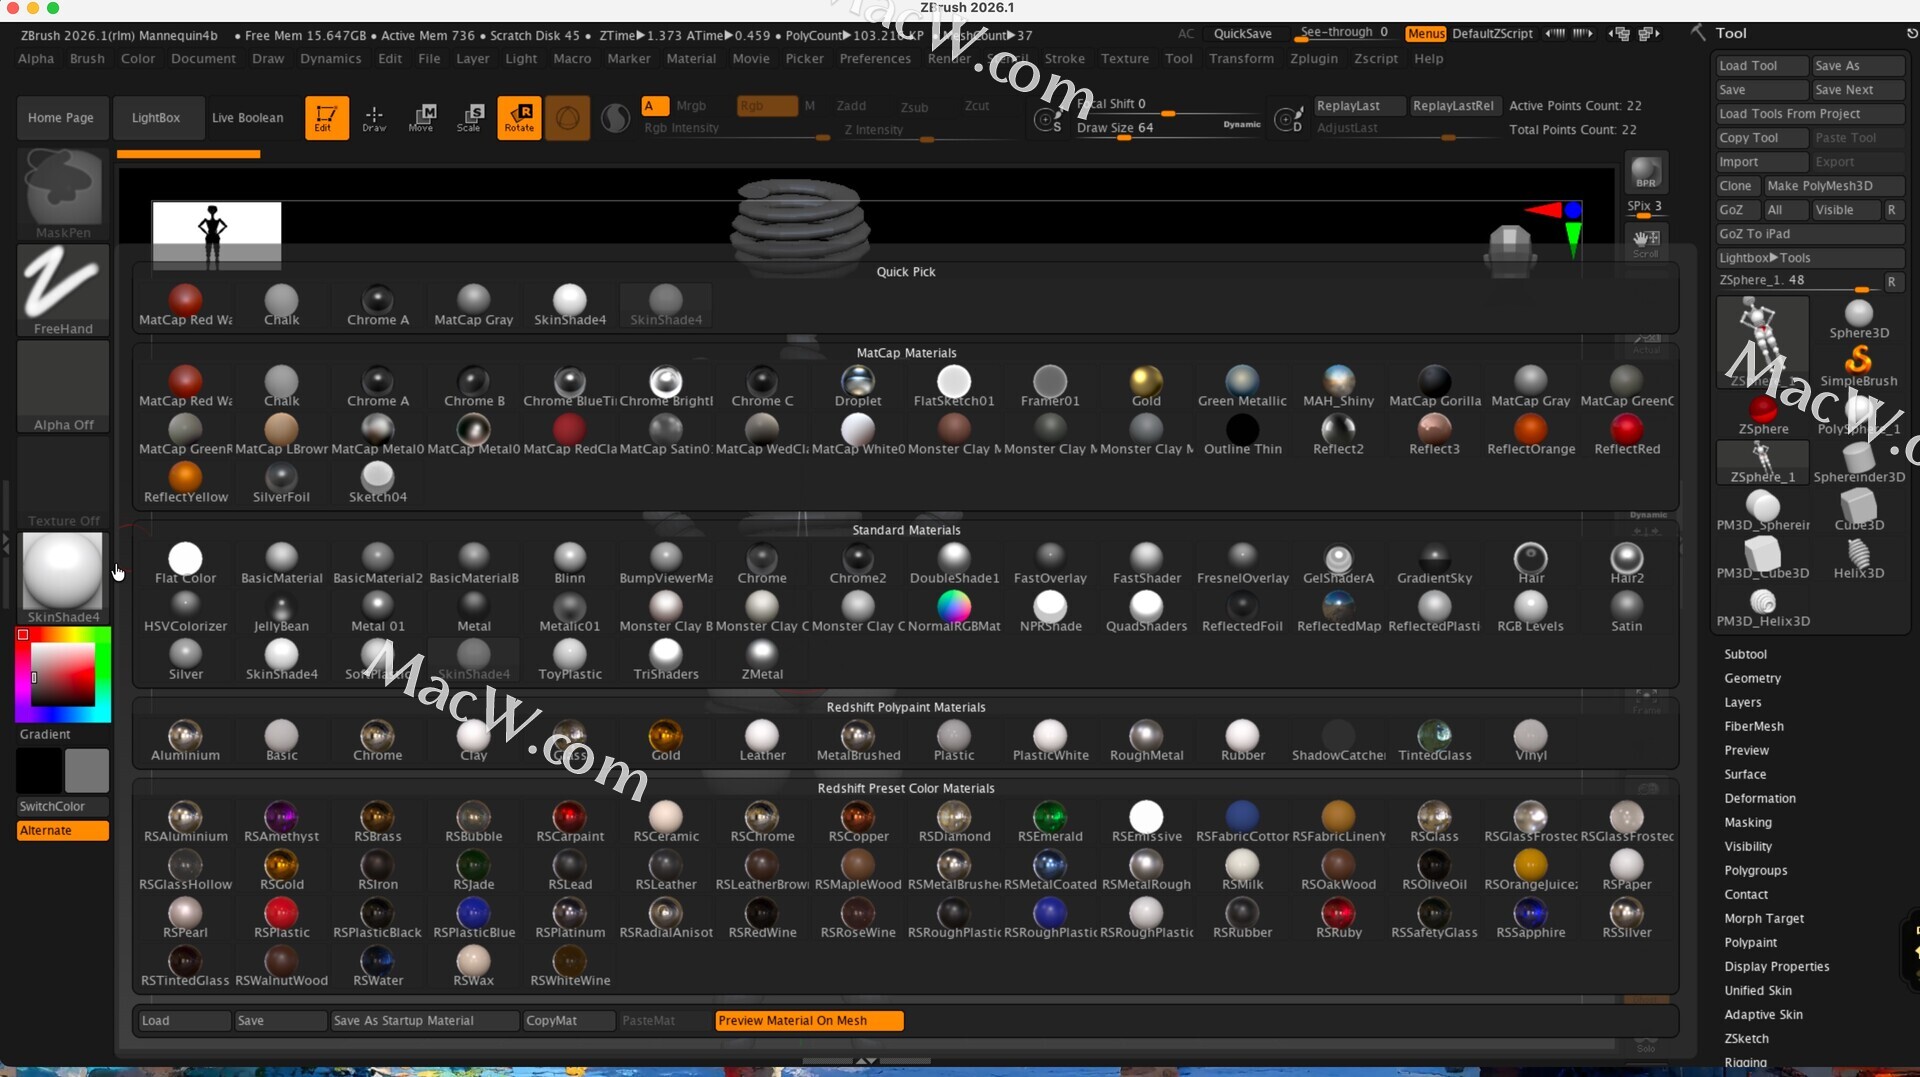This screenshot has width=1920, height=1077.
Task: Toggle the Alternate color button
Action: point(62,831)
